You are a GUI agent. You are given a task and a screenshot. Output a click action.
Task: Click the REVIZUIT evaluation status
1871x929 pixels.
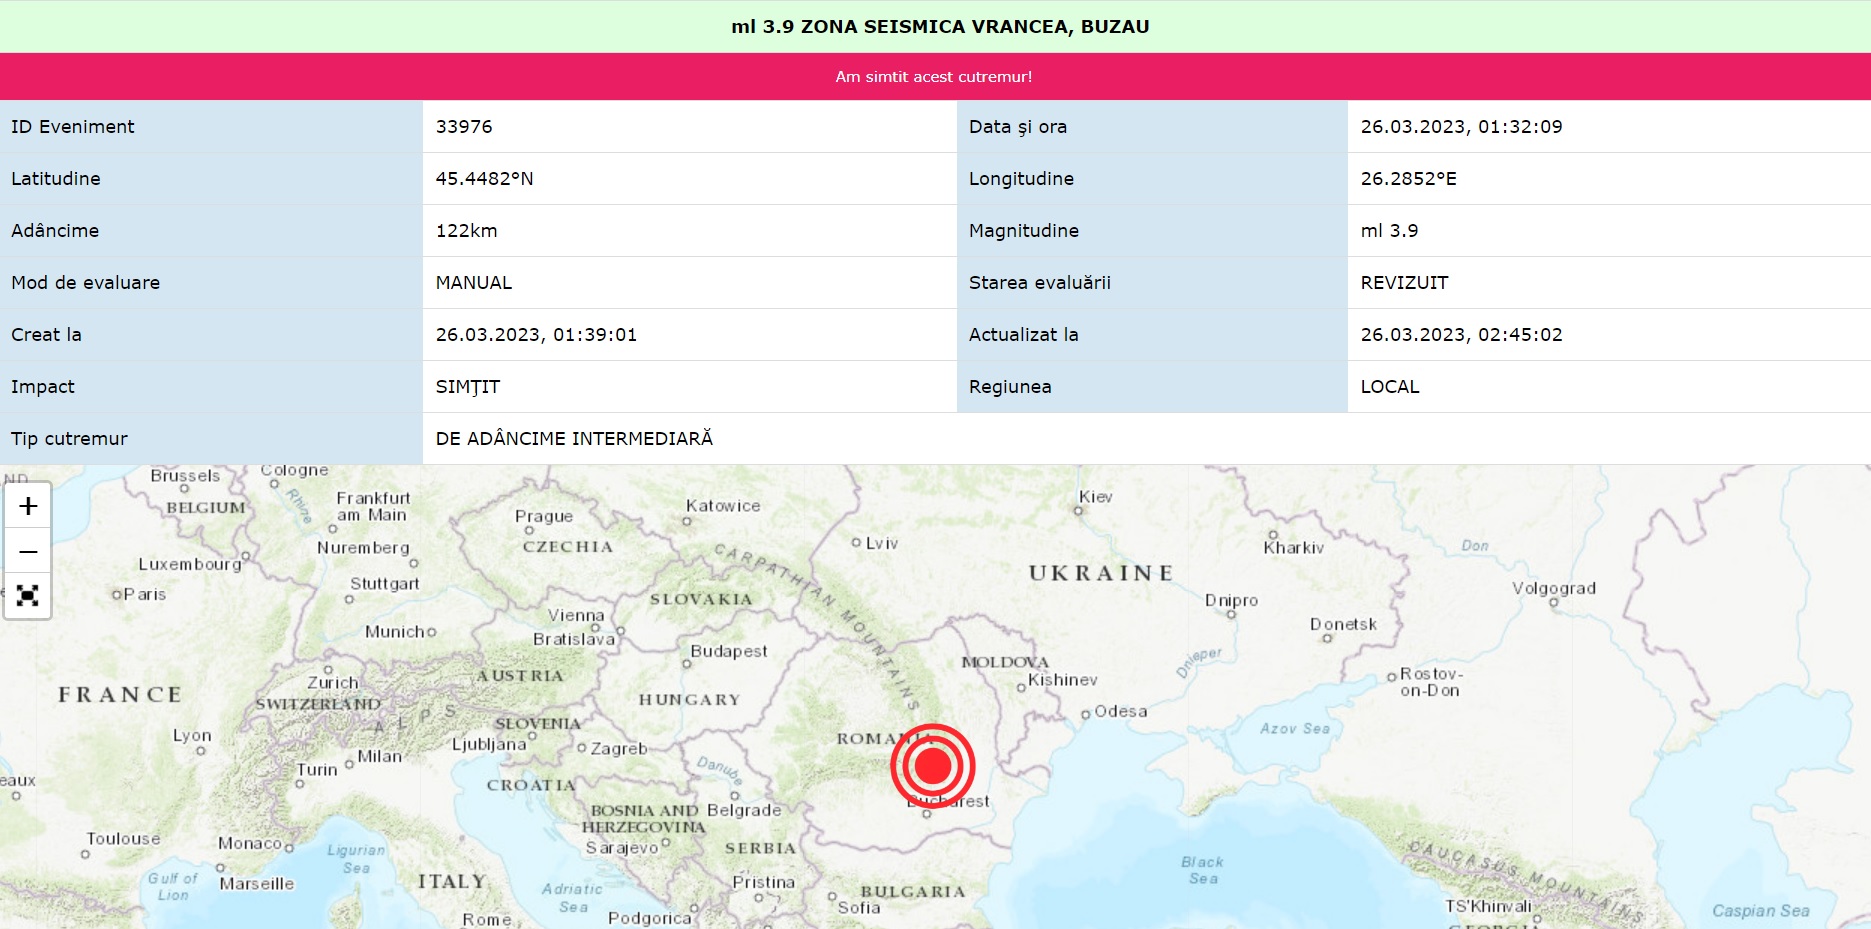pyautogui.click(x=1404, y=283)
